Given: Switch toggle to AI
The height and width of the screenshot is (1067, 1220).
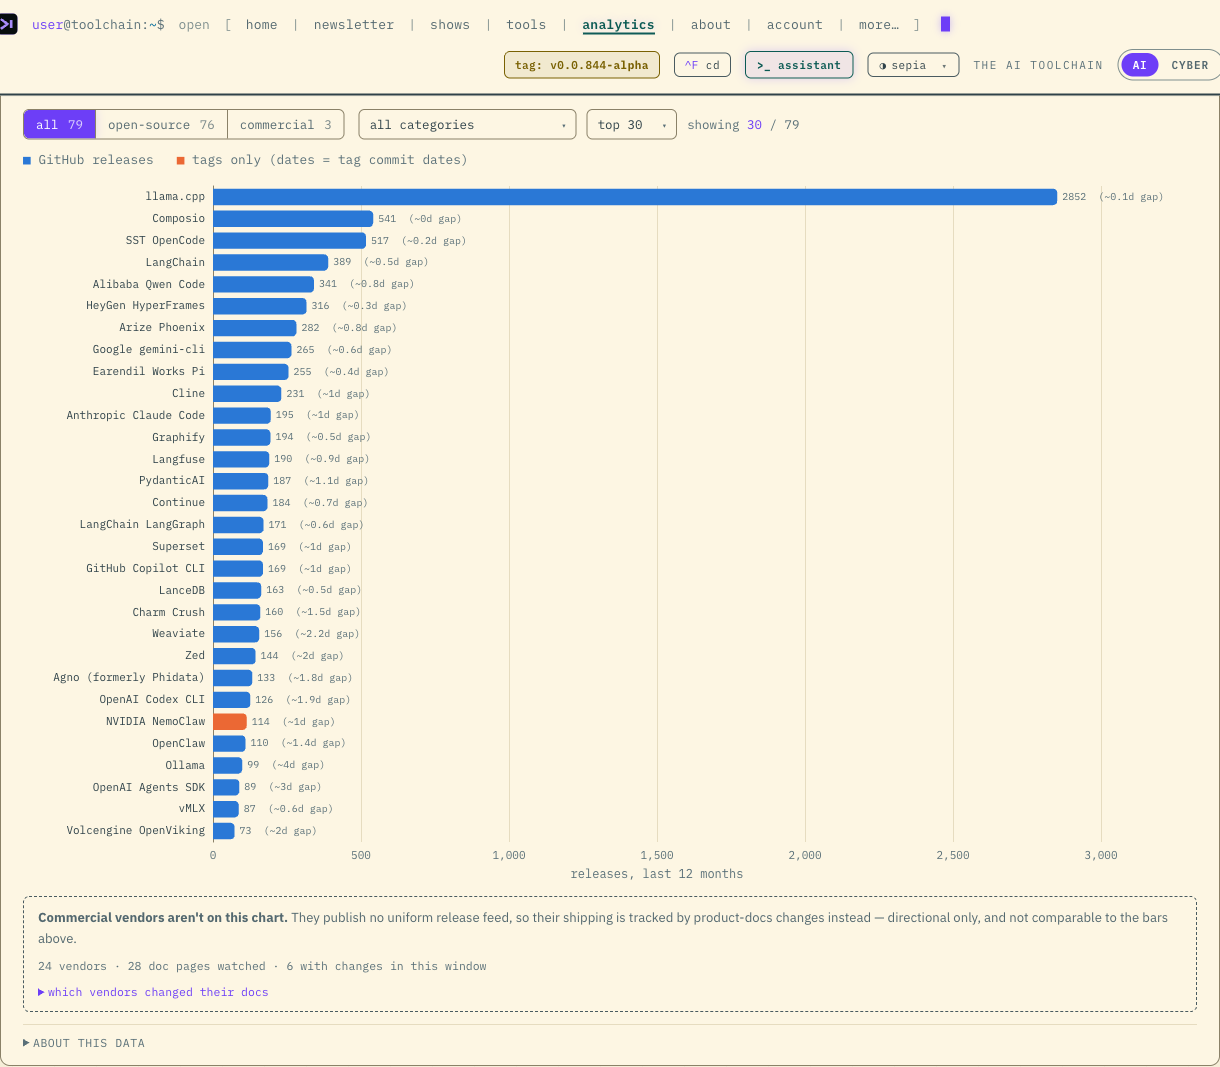Looking at the screenshot, I should tap(1139, 65).
